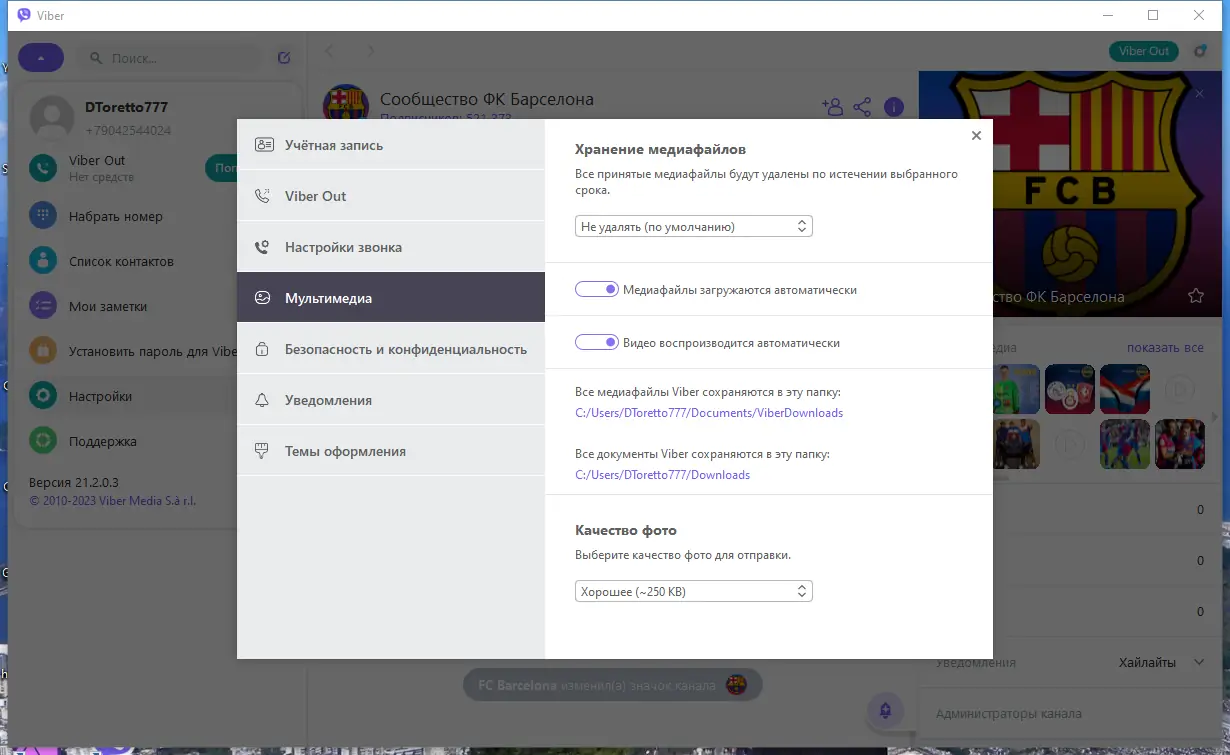This screenshot has width=1230, height=755.
Task: Click the Поиск search field in Viber
Action: coord(170,58)
